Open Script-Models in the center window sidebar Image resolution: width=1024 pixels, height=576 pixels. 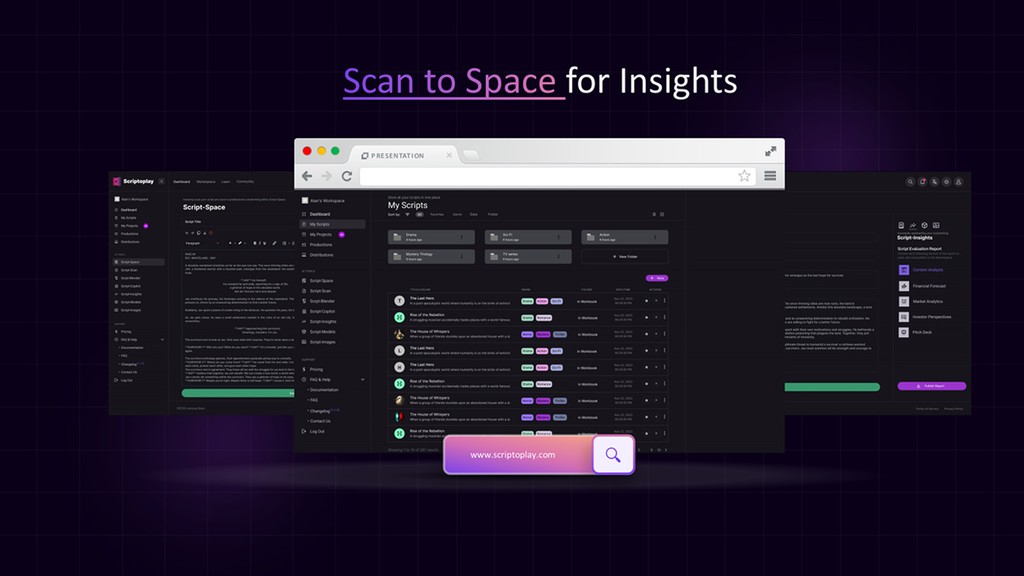[323, 332]
